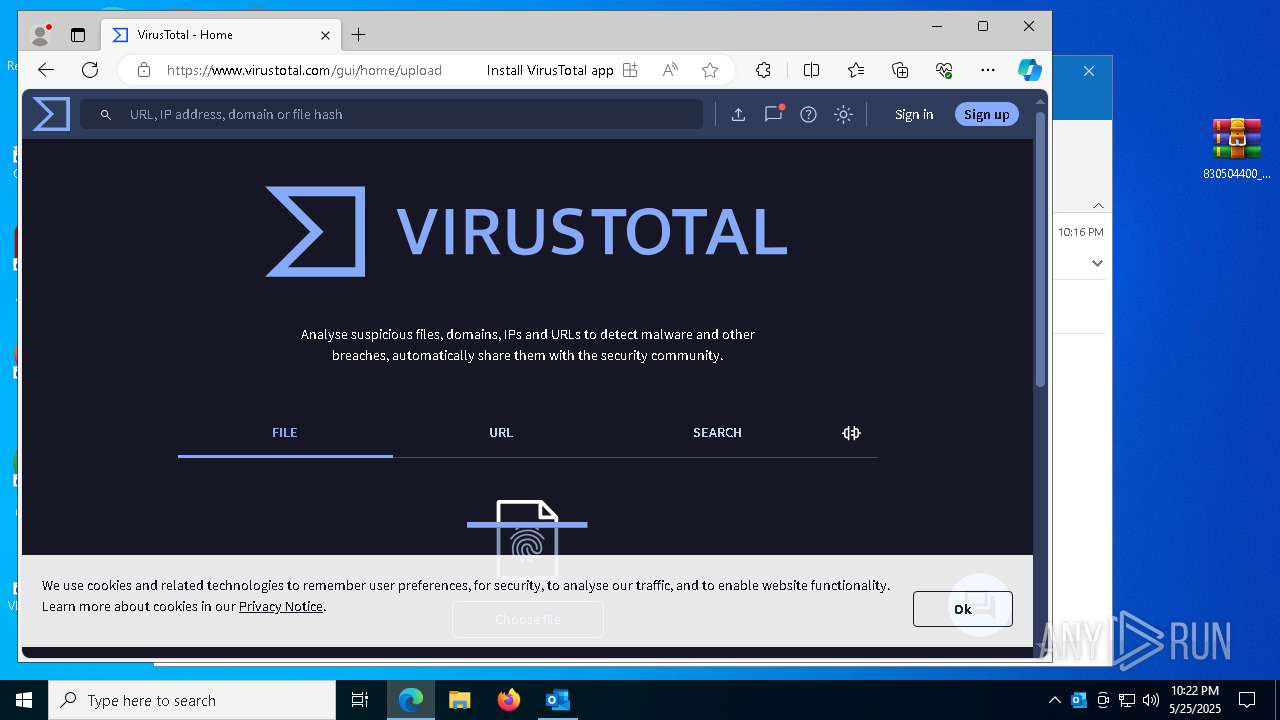Open Outlook from the taskbar
1280x720 pixels.
coord(558,700)
